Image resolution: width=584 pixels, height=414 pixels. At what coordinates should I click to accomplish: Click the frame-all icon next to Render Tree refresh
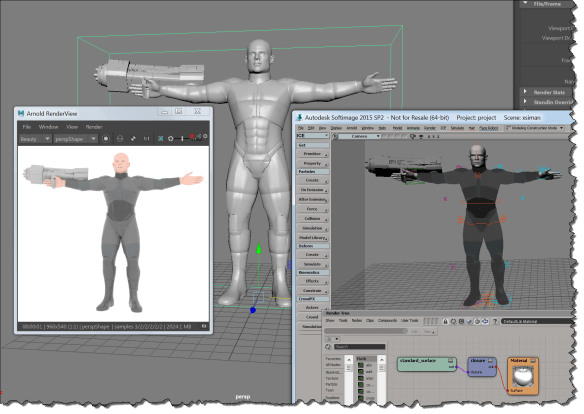461,321
